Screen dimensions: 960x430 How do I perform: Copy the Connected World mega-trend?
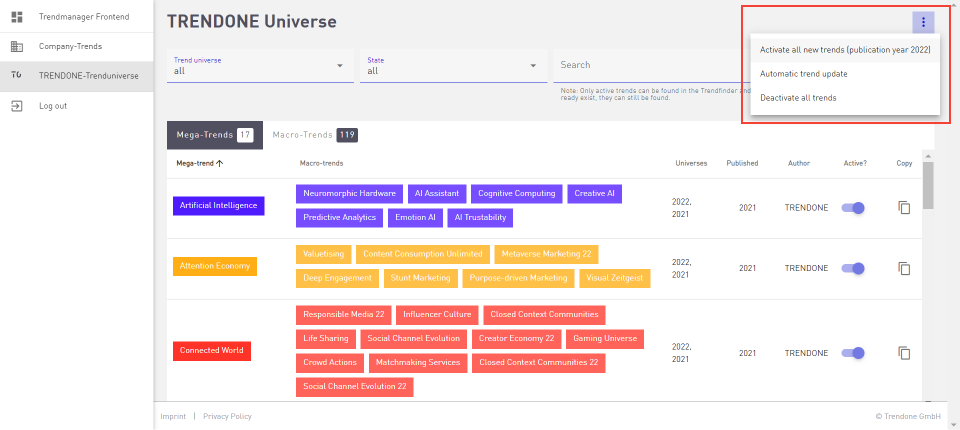pos(904,353)
